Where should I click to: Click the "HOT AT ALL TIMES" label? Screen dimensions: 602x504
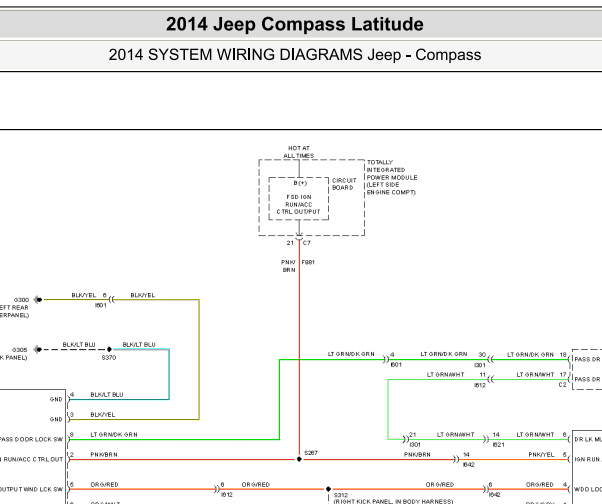pyautogui.click(x=299, y=152)
